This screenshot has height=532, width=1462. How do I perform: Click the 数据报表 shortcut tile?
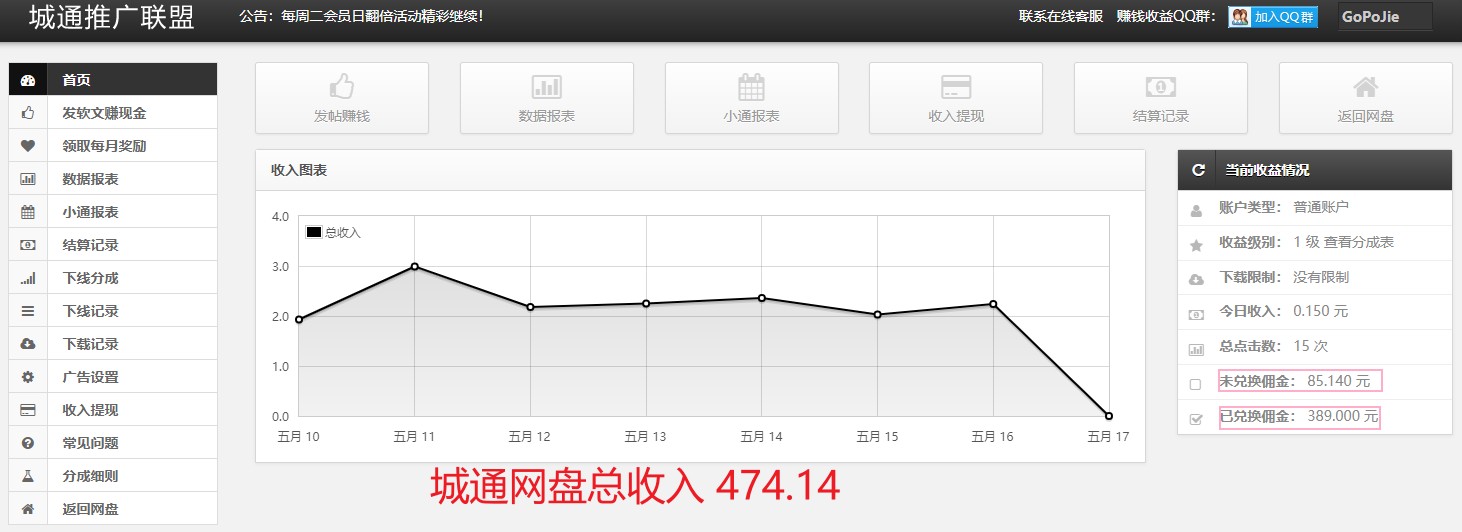click(x=547, y=98)
